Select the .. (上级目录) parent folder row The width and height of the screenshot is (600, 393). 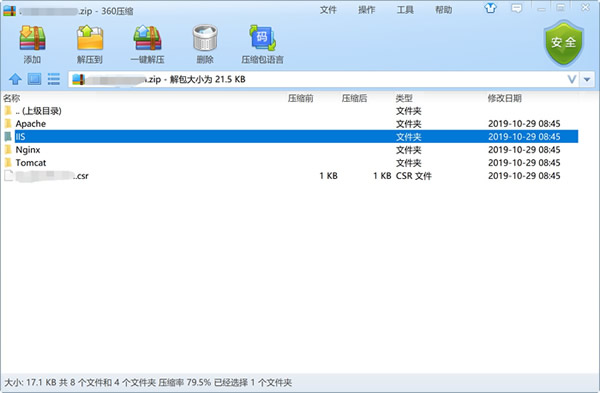(x=291, y=111)
